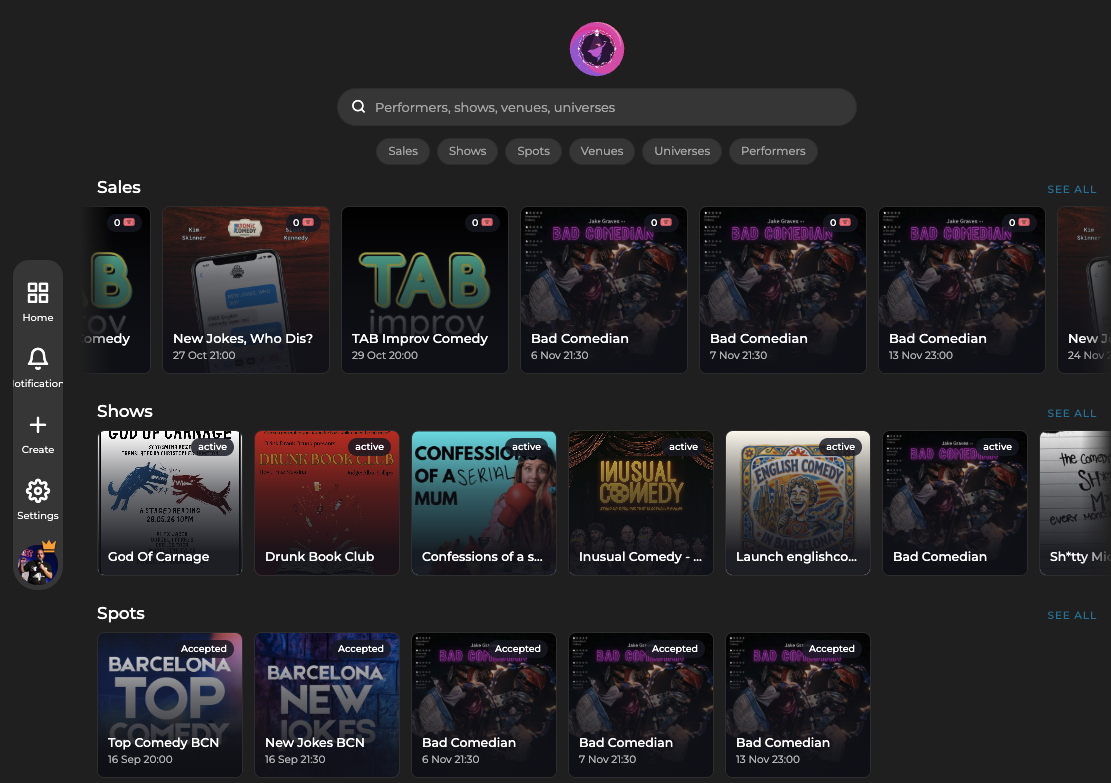Filter results by Performers chip
The width and height of the screenshot is (1111, 783).
pos(773,151)
